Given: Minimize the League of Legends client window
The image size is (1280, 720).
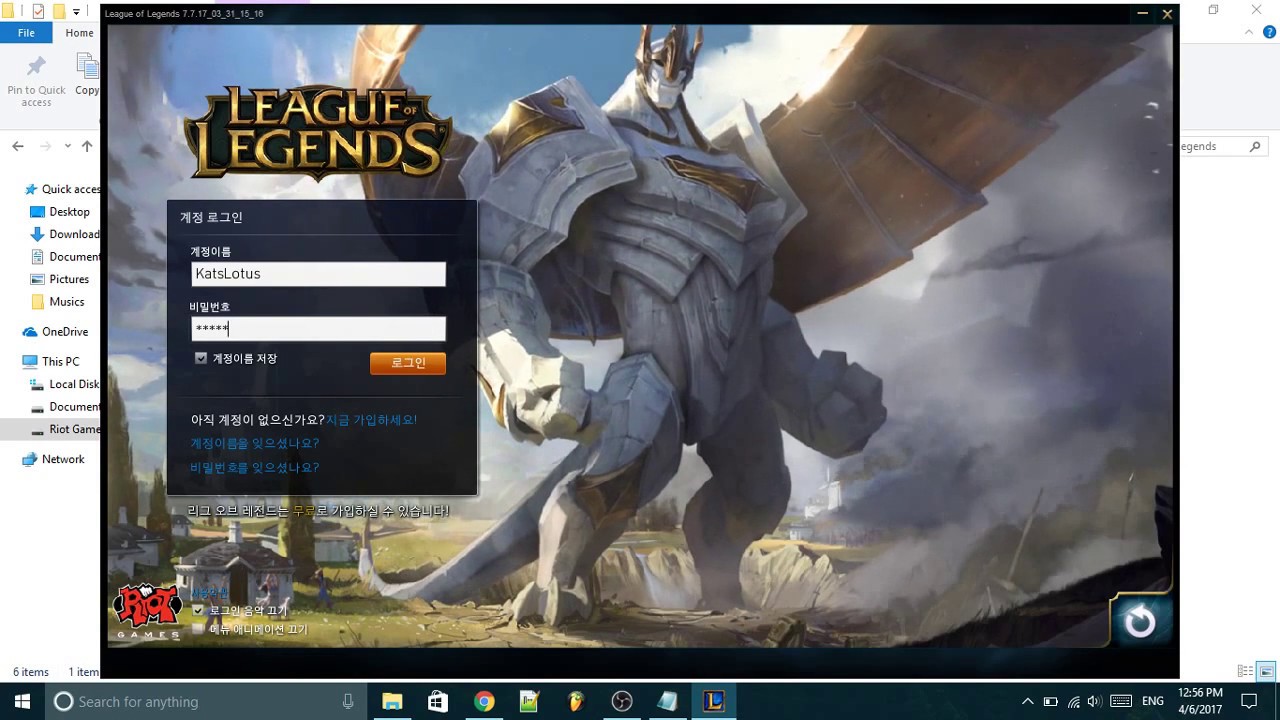Looking at the screenshot, I should pos(1143,14).
